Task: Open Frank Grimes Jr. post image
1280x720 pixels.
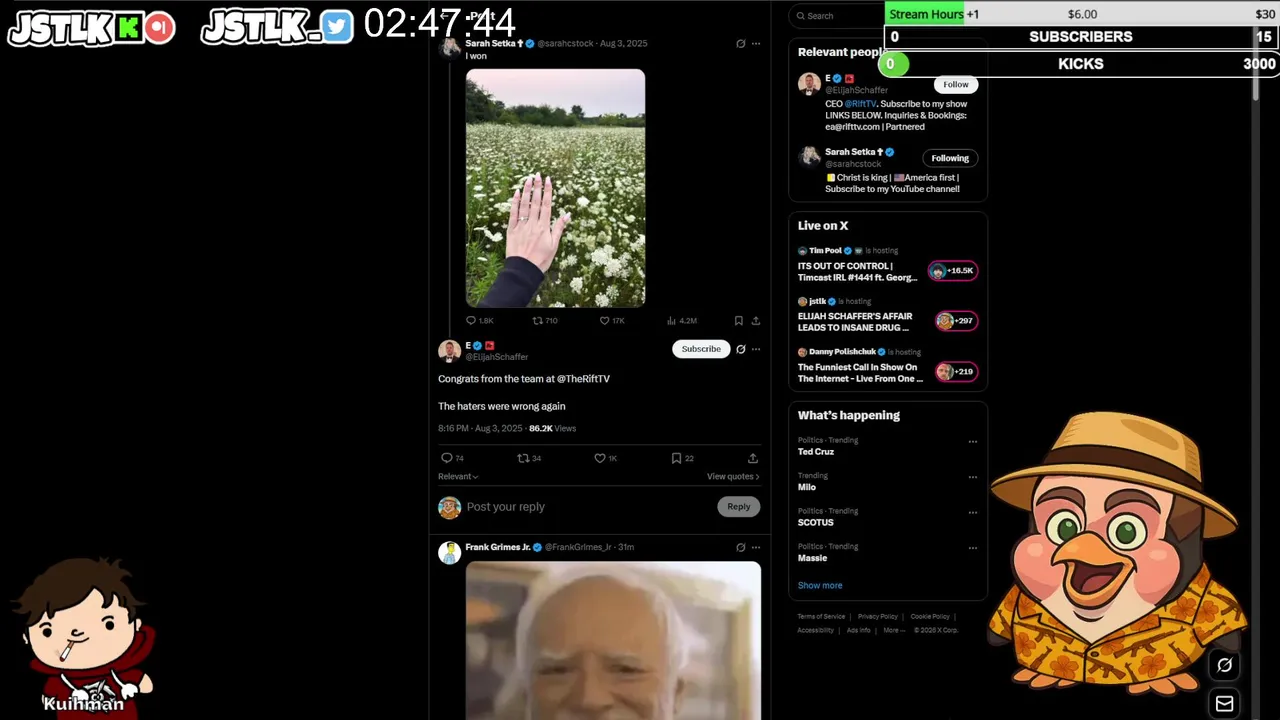Action: pyautogui.click(x=613, y=640)
